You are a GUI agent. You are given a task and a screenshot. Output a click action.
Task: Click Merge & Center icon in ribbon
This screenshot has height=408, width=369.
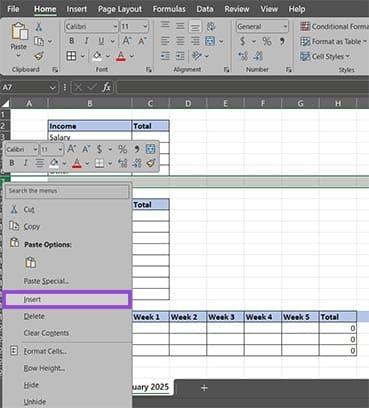210,41
